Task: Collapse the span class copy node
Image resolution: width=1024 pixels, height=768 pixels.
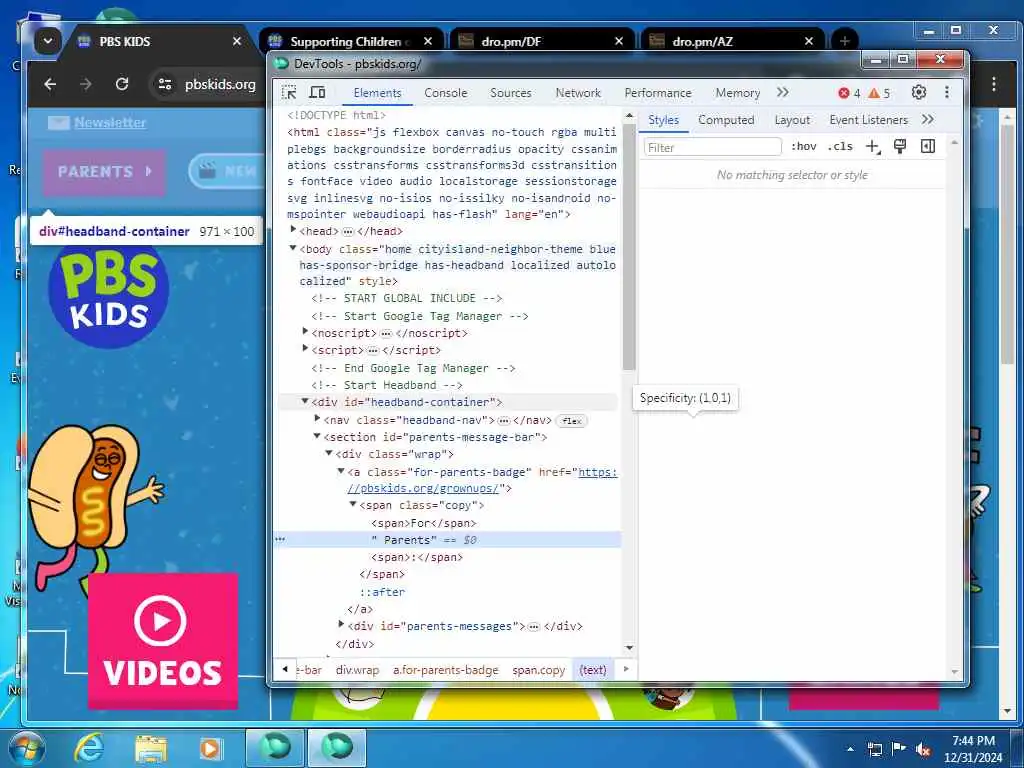Action: pyautogui.click(x=353, y=504)
